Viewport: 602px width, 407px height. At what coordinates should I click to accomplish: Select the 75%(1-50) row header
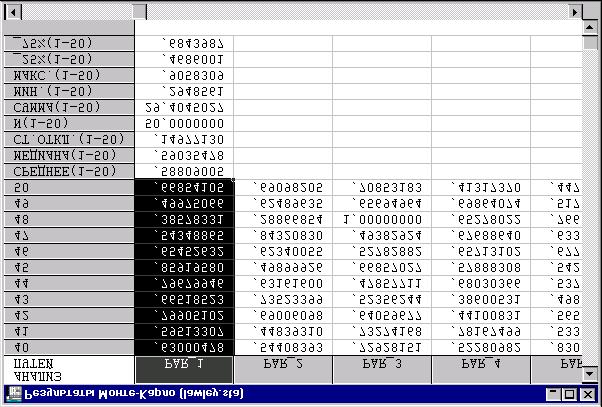[69, 43]
